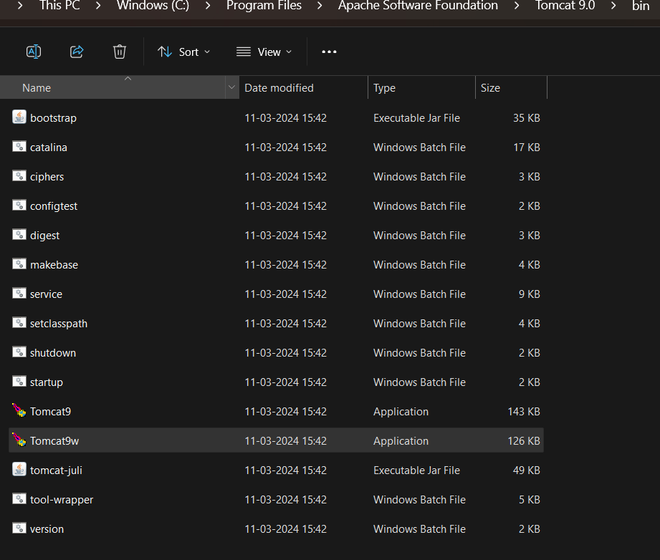Image resolution: width=660 pixels, height=560 pixels.
Task: Select the Tomcat9w application icon
Action: click(x=19, y=440)
